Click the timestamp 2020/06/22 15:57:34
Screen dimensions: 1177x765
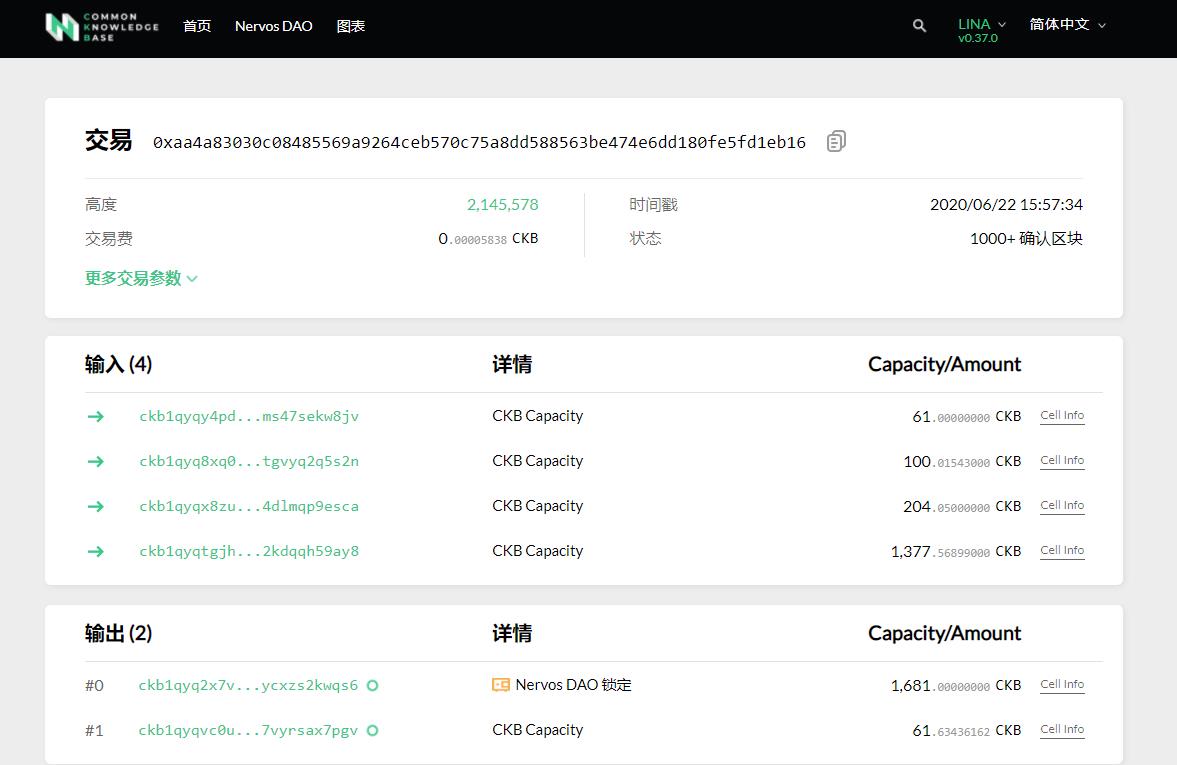pyautogui.click(x=1006, y=204)
